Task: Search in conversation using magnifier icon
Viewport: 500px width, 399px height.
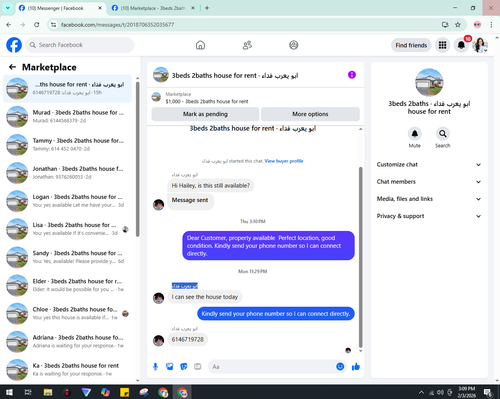Action: coord(443,134)
